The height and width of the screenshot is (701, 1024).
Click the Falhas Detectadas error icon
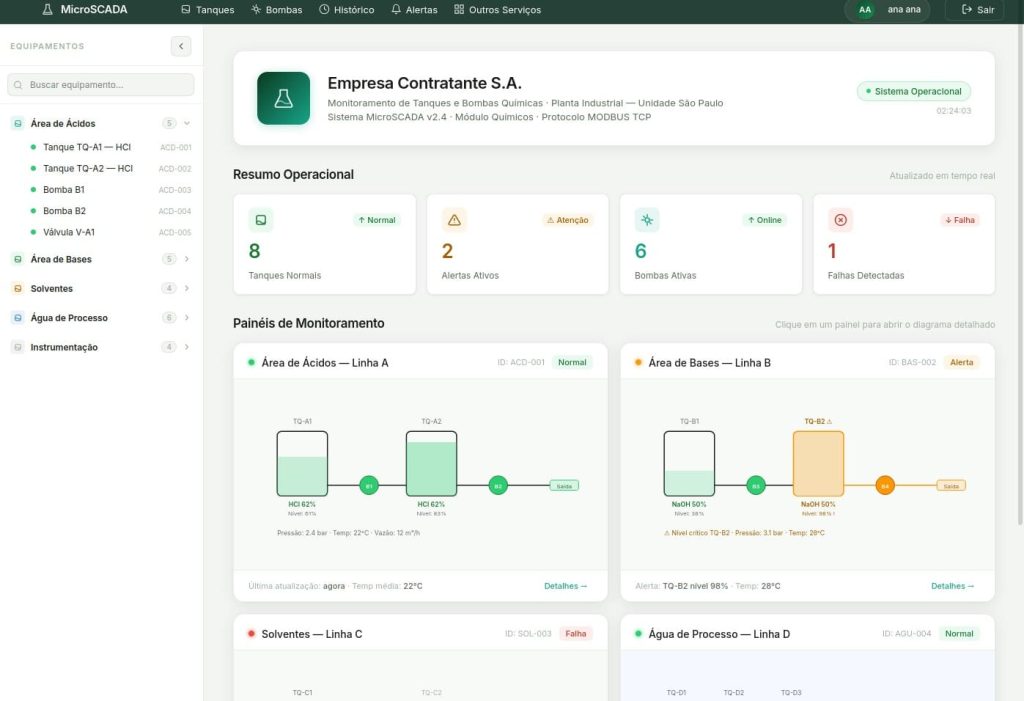coord(840,220)
